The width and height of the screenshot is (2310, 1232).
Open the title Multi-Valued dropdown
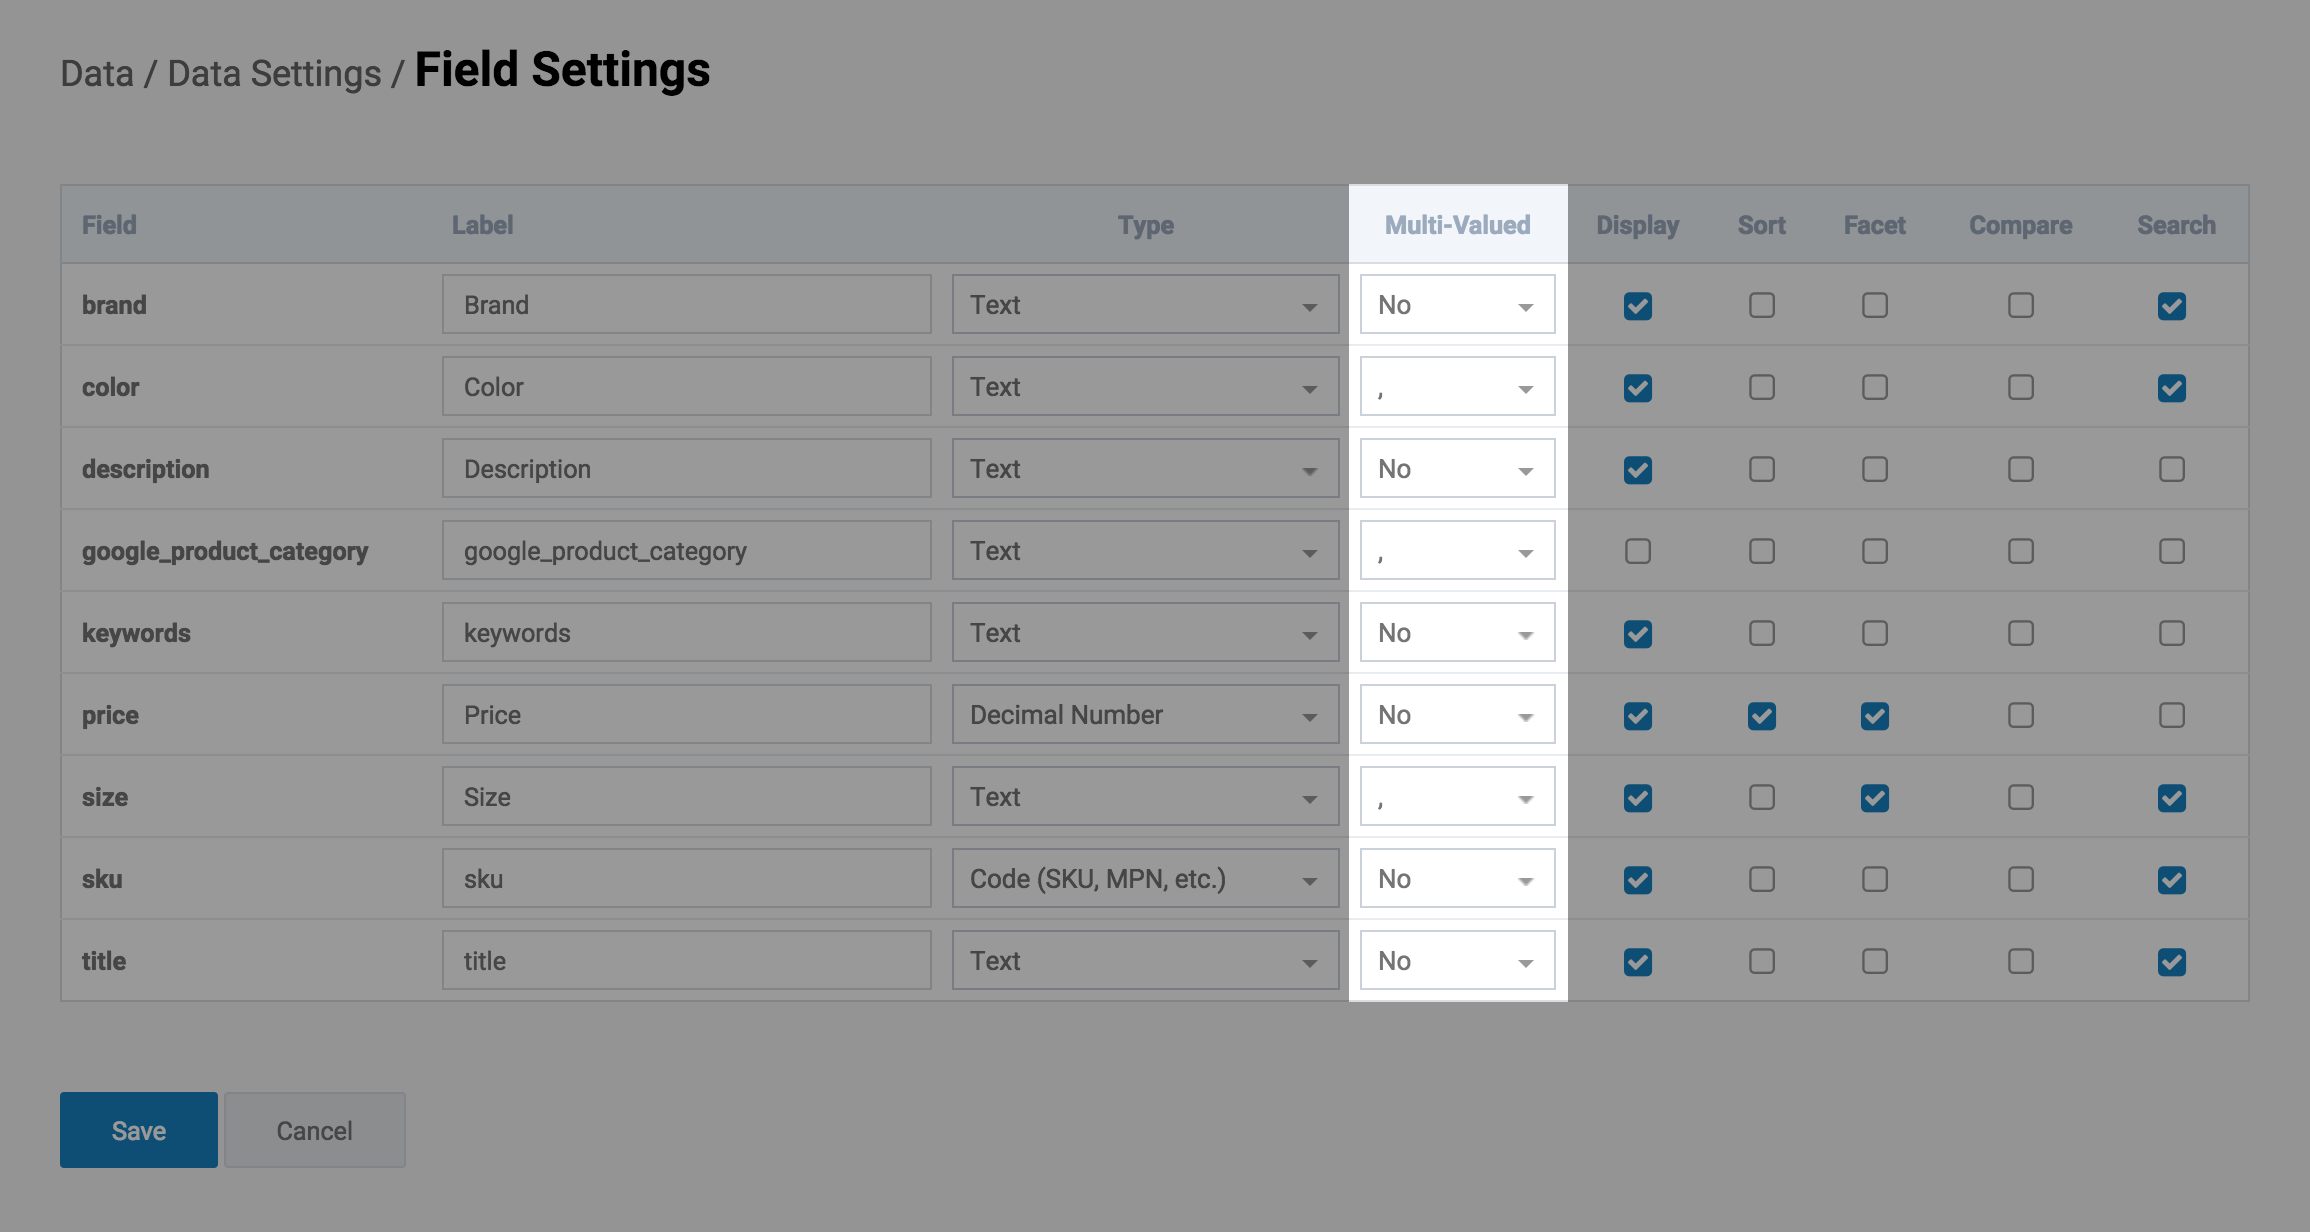coord(1457,961)
